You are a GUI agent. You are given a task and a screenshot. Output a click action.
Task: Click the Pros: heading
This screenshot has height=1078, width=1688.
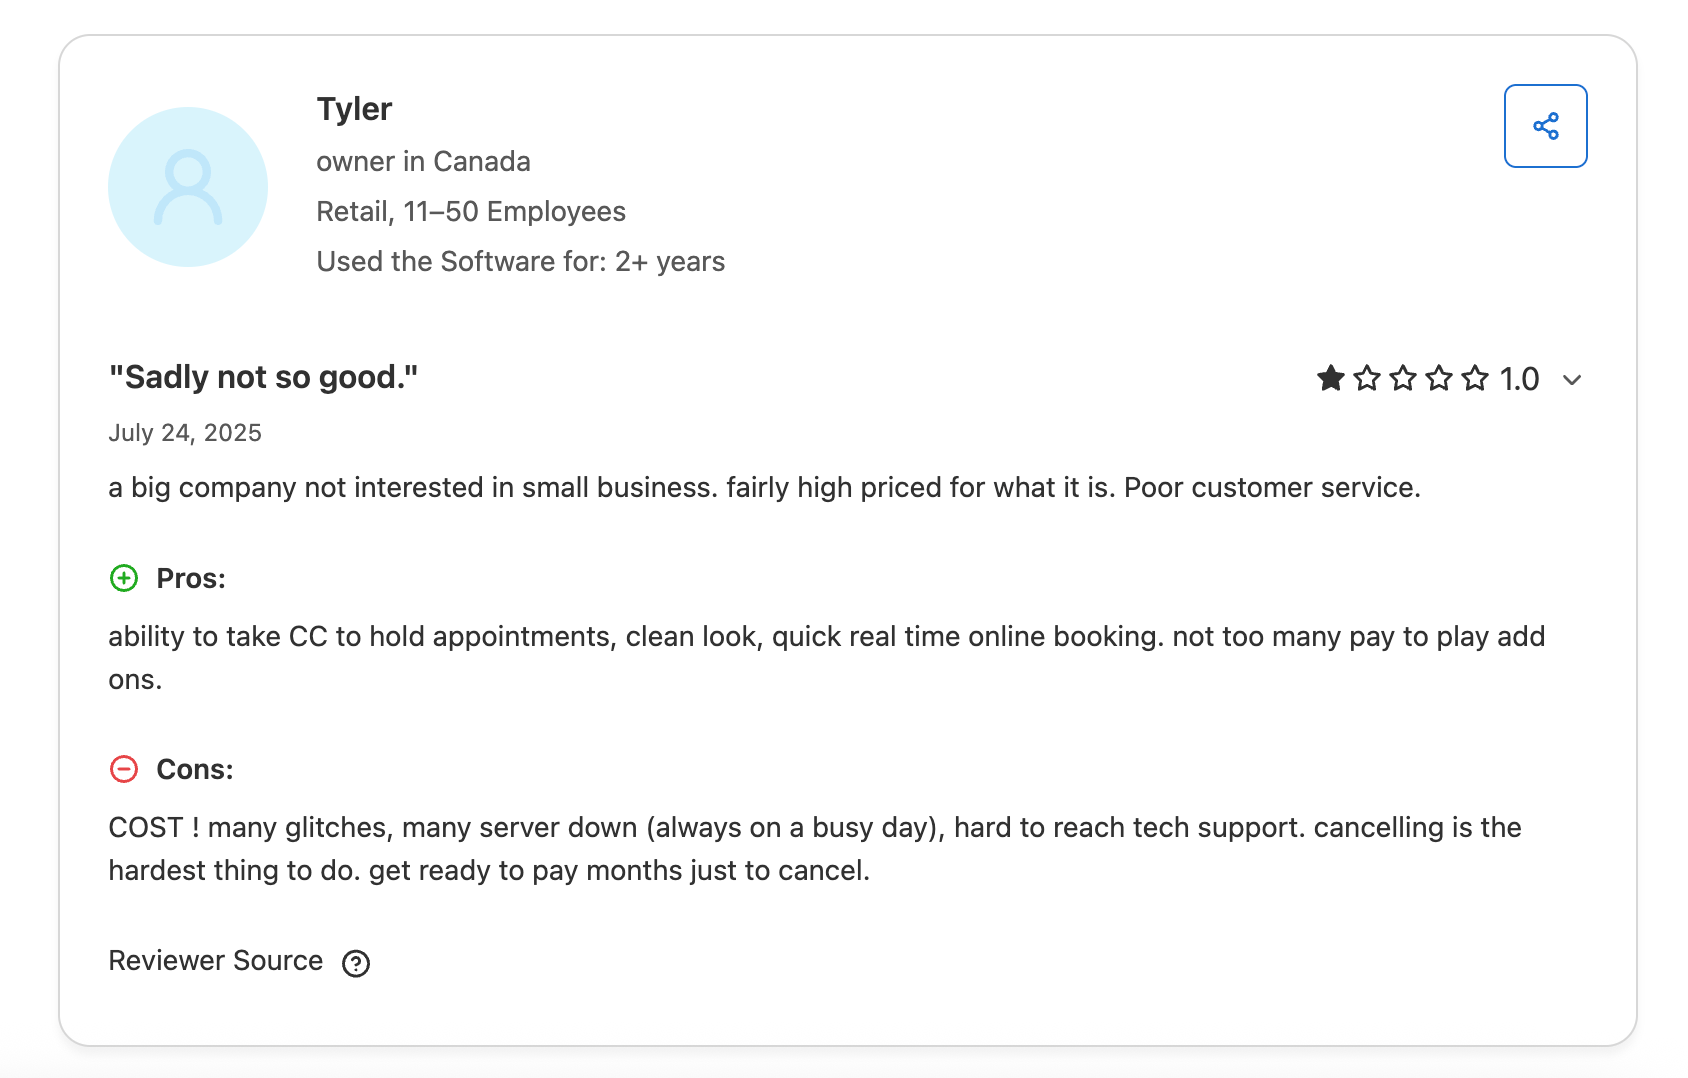191,579
